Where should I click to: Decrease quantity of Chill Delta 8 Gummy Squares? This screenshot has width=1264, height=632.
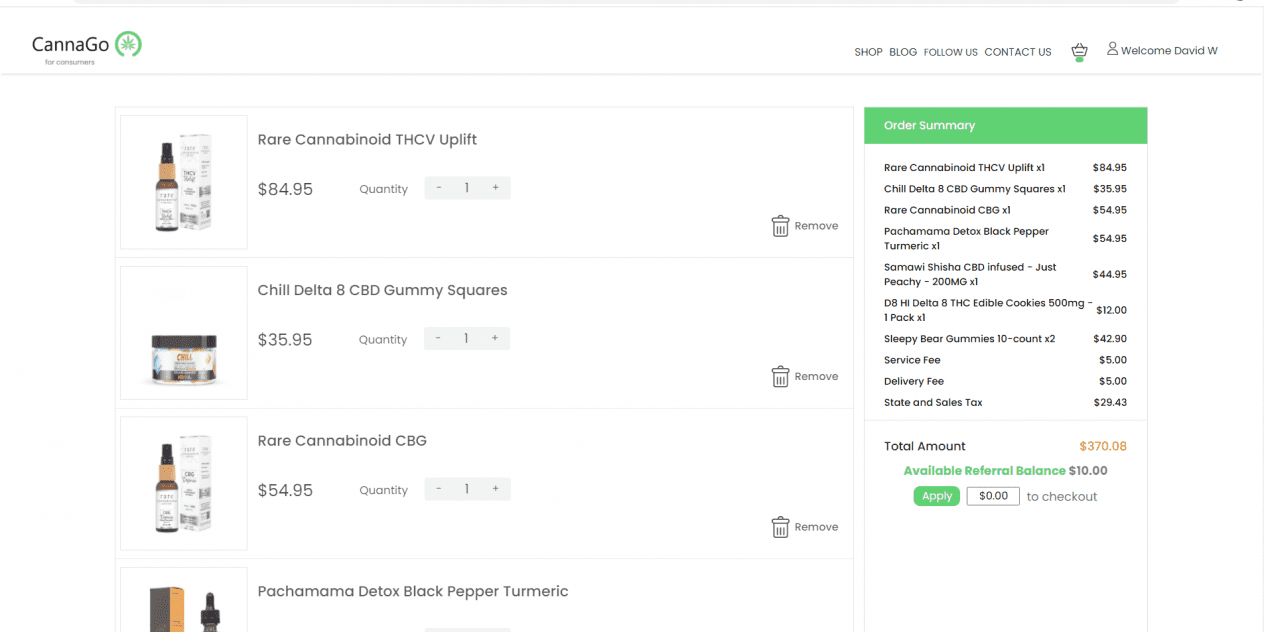[439, 339]
